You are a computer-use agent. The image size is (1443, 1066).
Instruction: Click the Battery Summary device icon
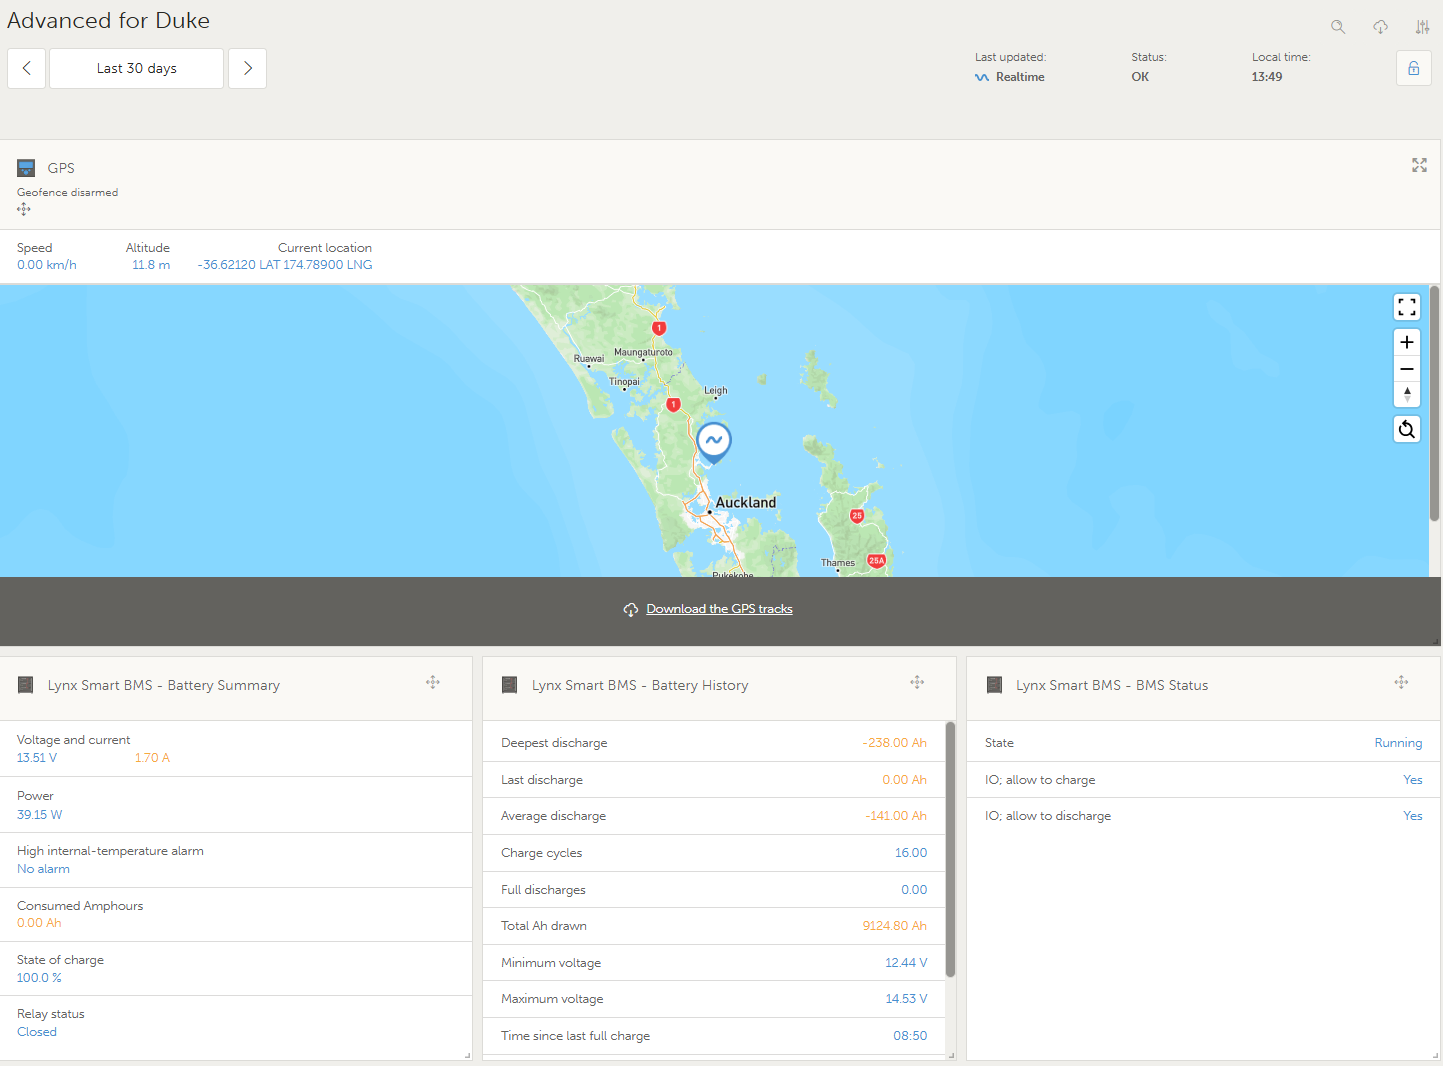26,685
